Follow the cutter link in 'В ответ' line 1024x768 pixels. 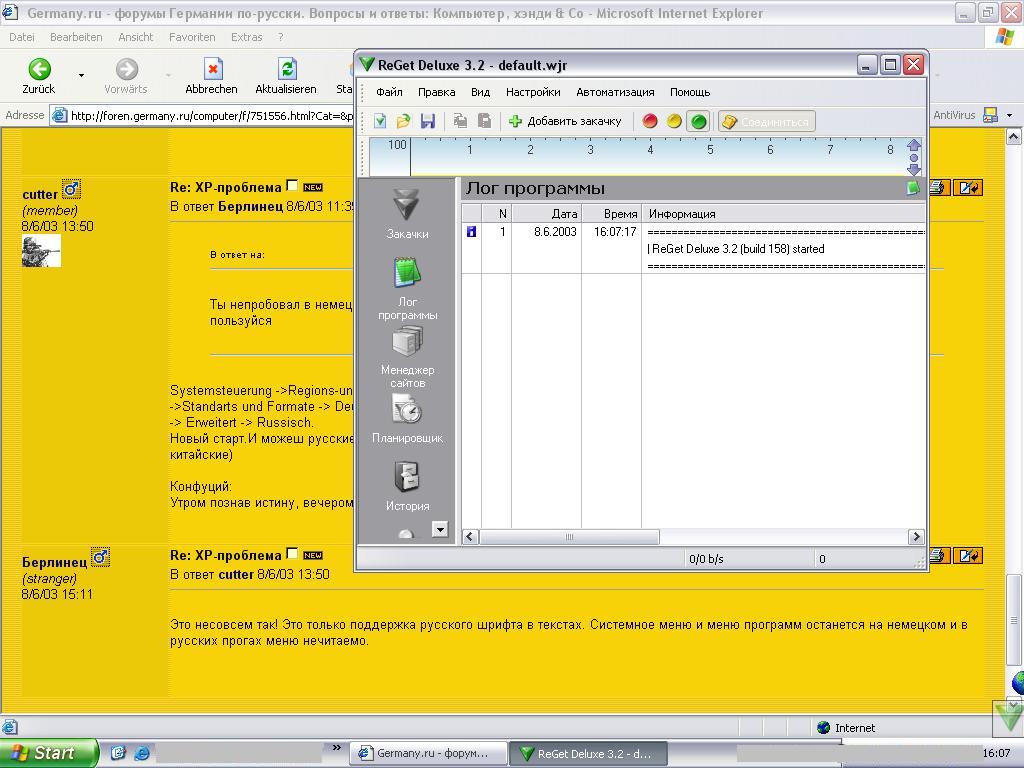[x=236, y=575]
